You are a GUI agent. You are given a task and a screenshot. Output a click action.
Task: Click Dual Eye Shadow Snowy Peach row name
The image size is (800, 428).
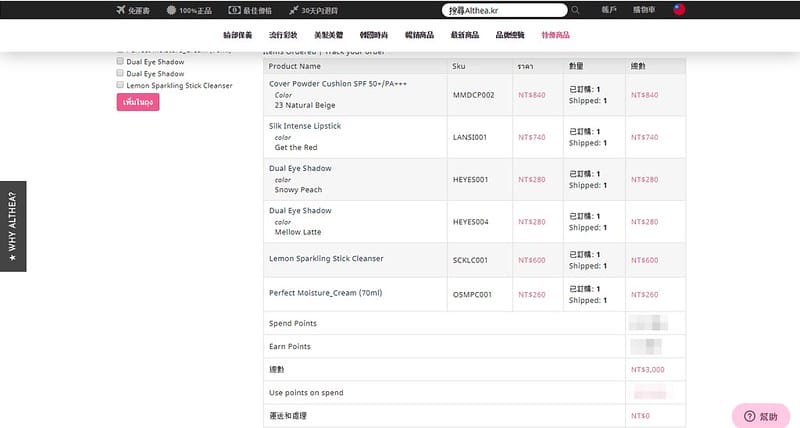[300, 168]
